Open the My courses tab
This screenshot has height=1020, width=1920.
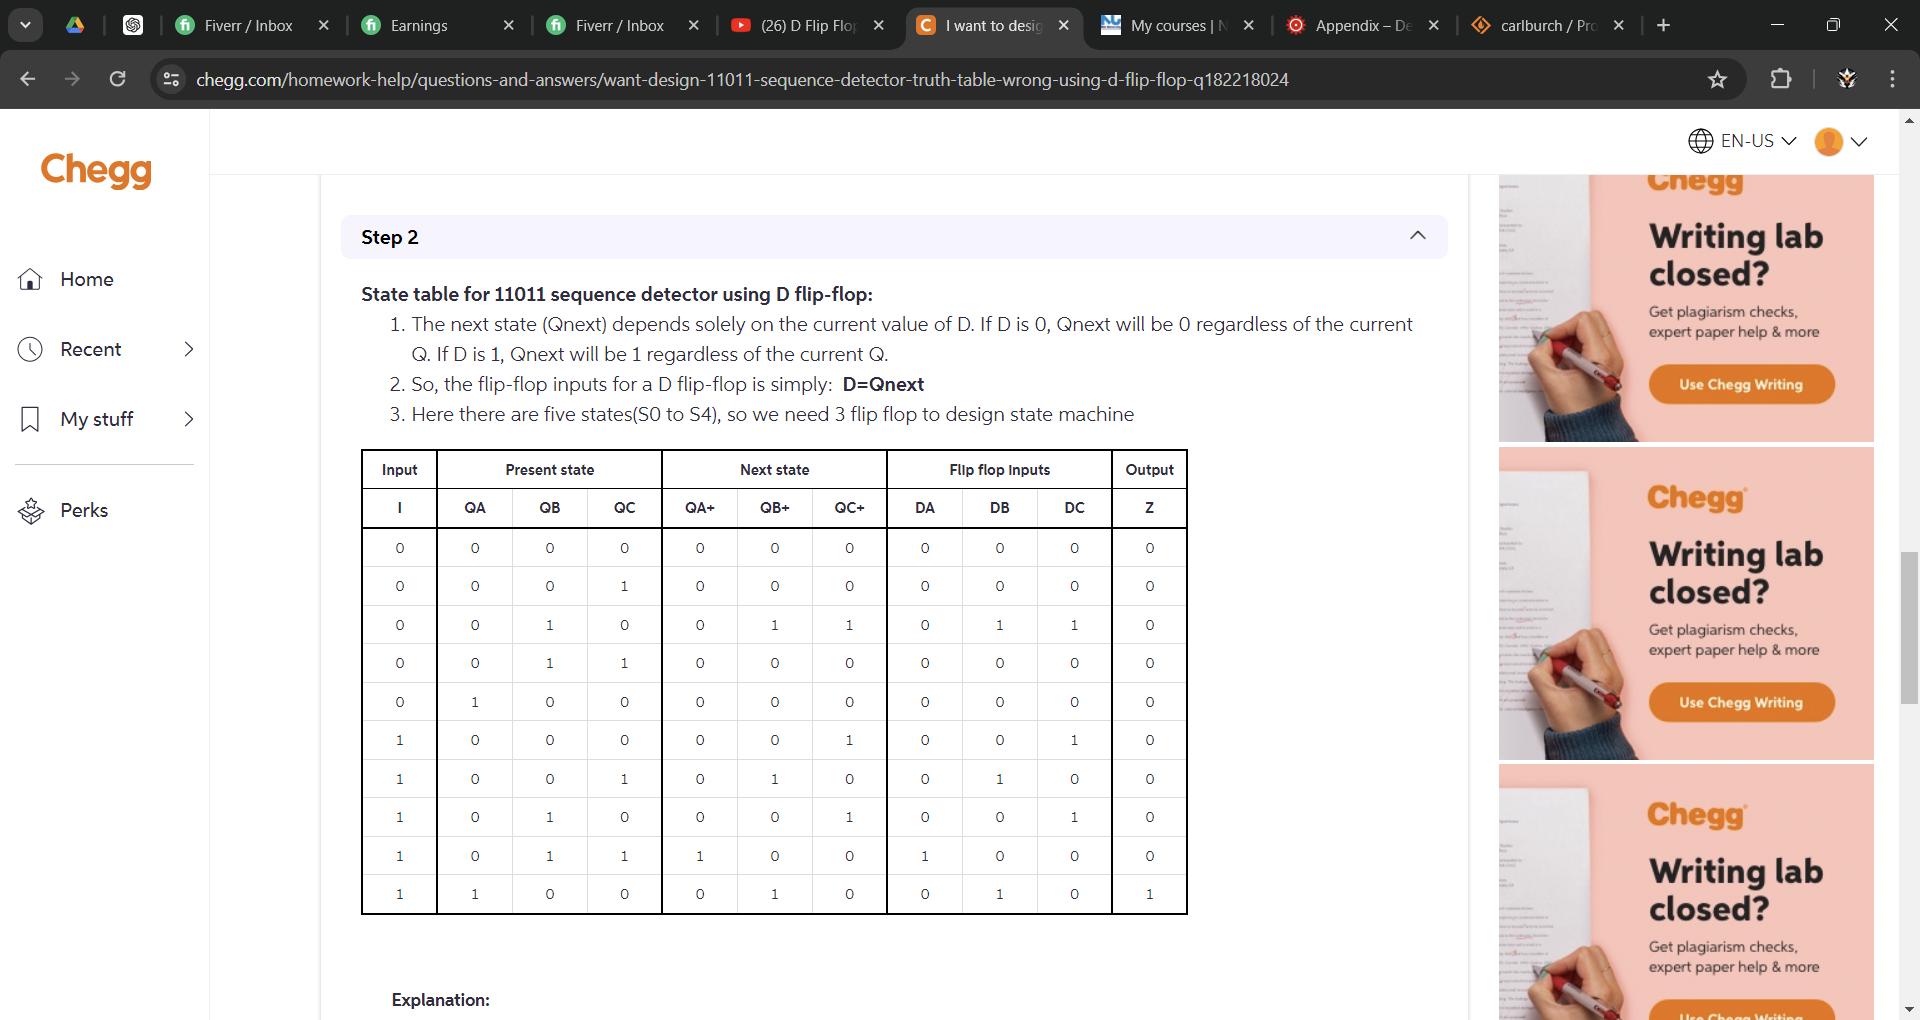pyautogui.click(x=1170, y=25)
